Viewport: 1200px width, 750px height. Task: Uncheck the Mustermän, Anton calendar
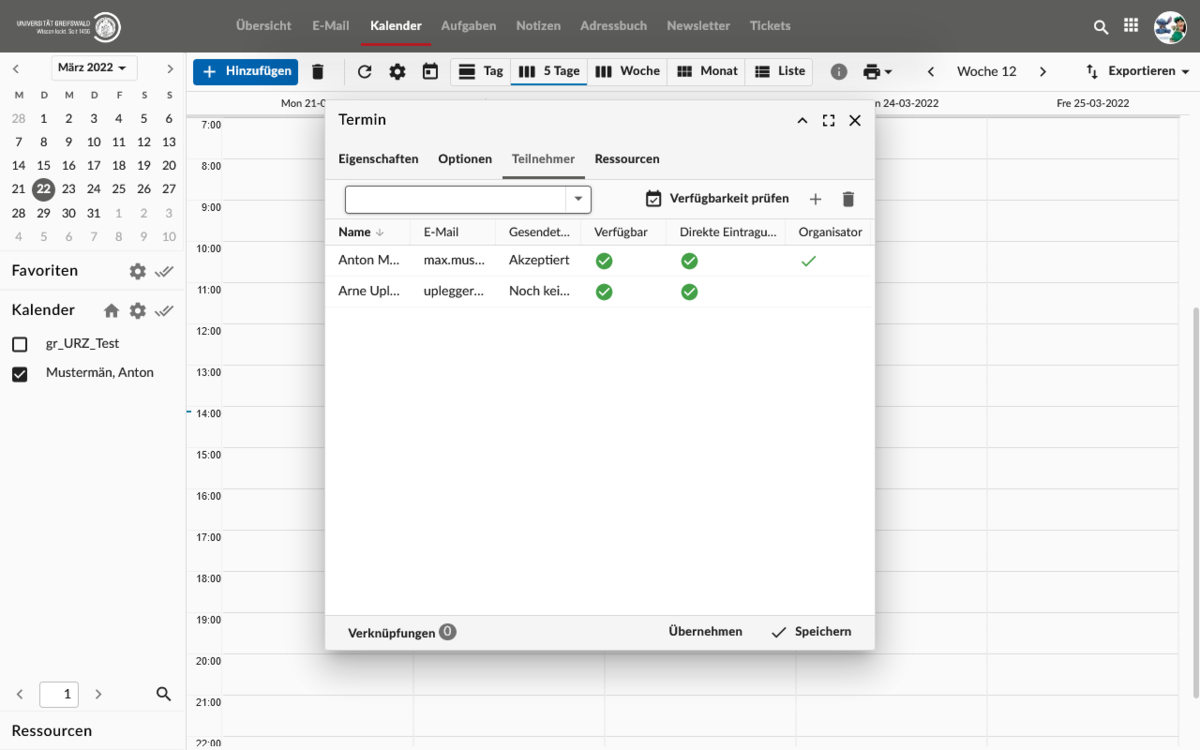19,373
